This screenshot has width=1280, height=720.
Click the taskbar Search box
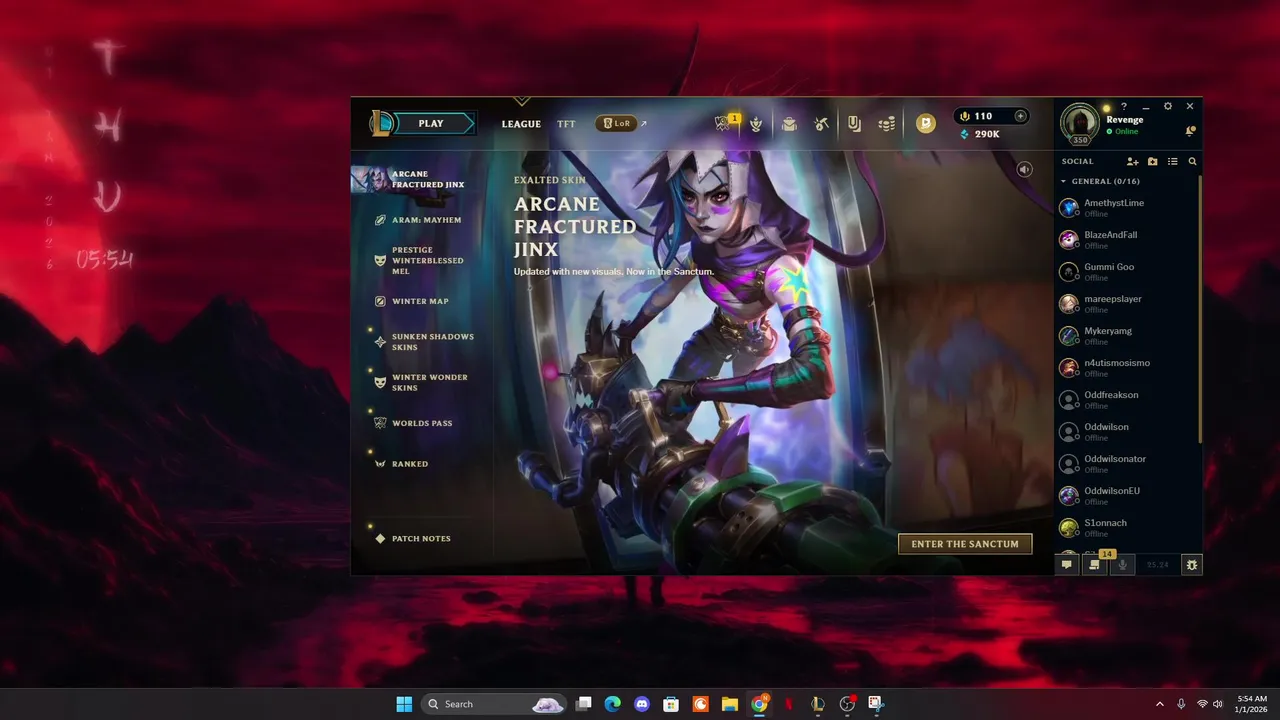pos(494,704)
